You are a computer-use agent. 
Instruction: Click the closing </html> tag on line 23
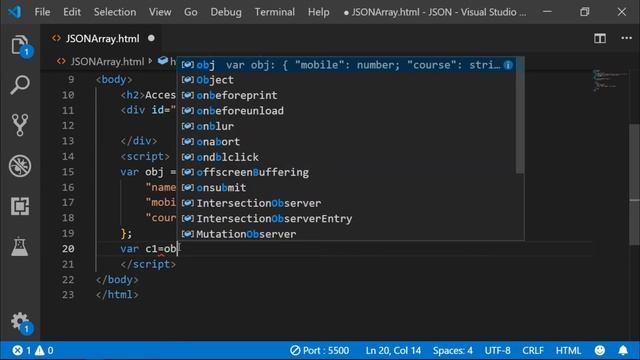117,295
